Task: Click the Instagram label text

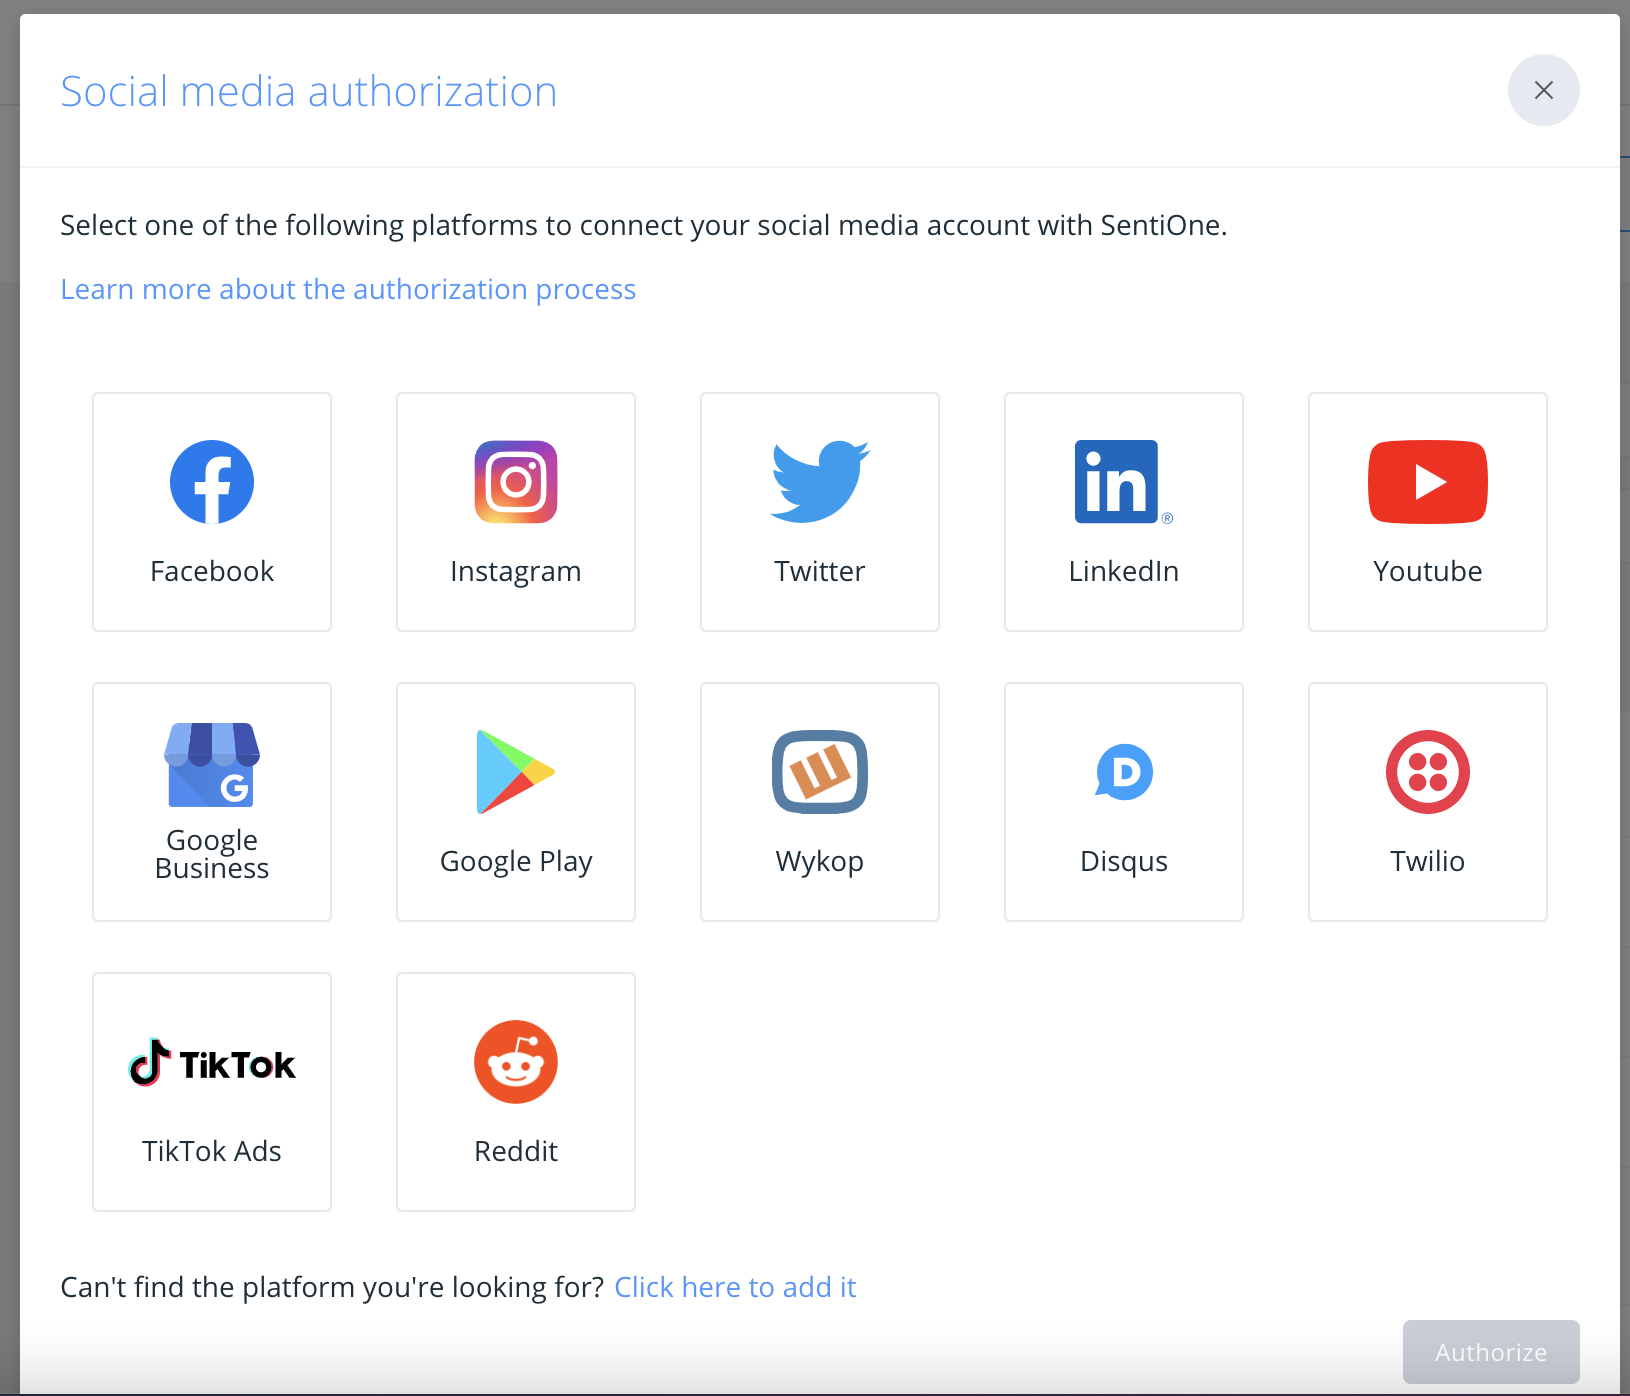Action: click(x=516, y=572)
